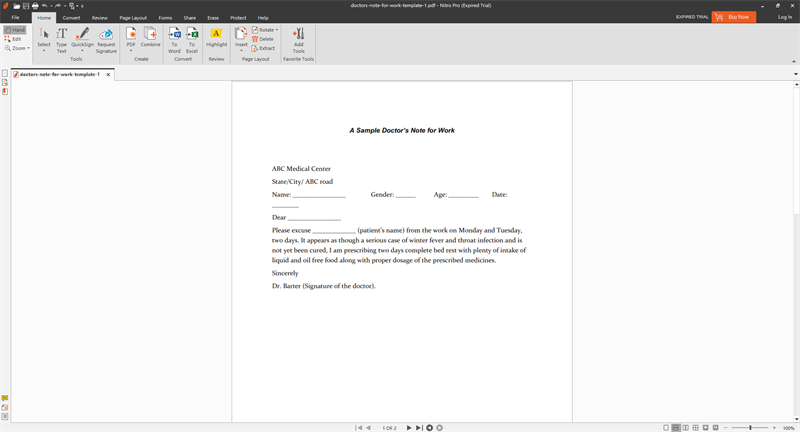Choose the Select tool icon

pyautogui.click(x=44, y=34)
